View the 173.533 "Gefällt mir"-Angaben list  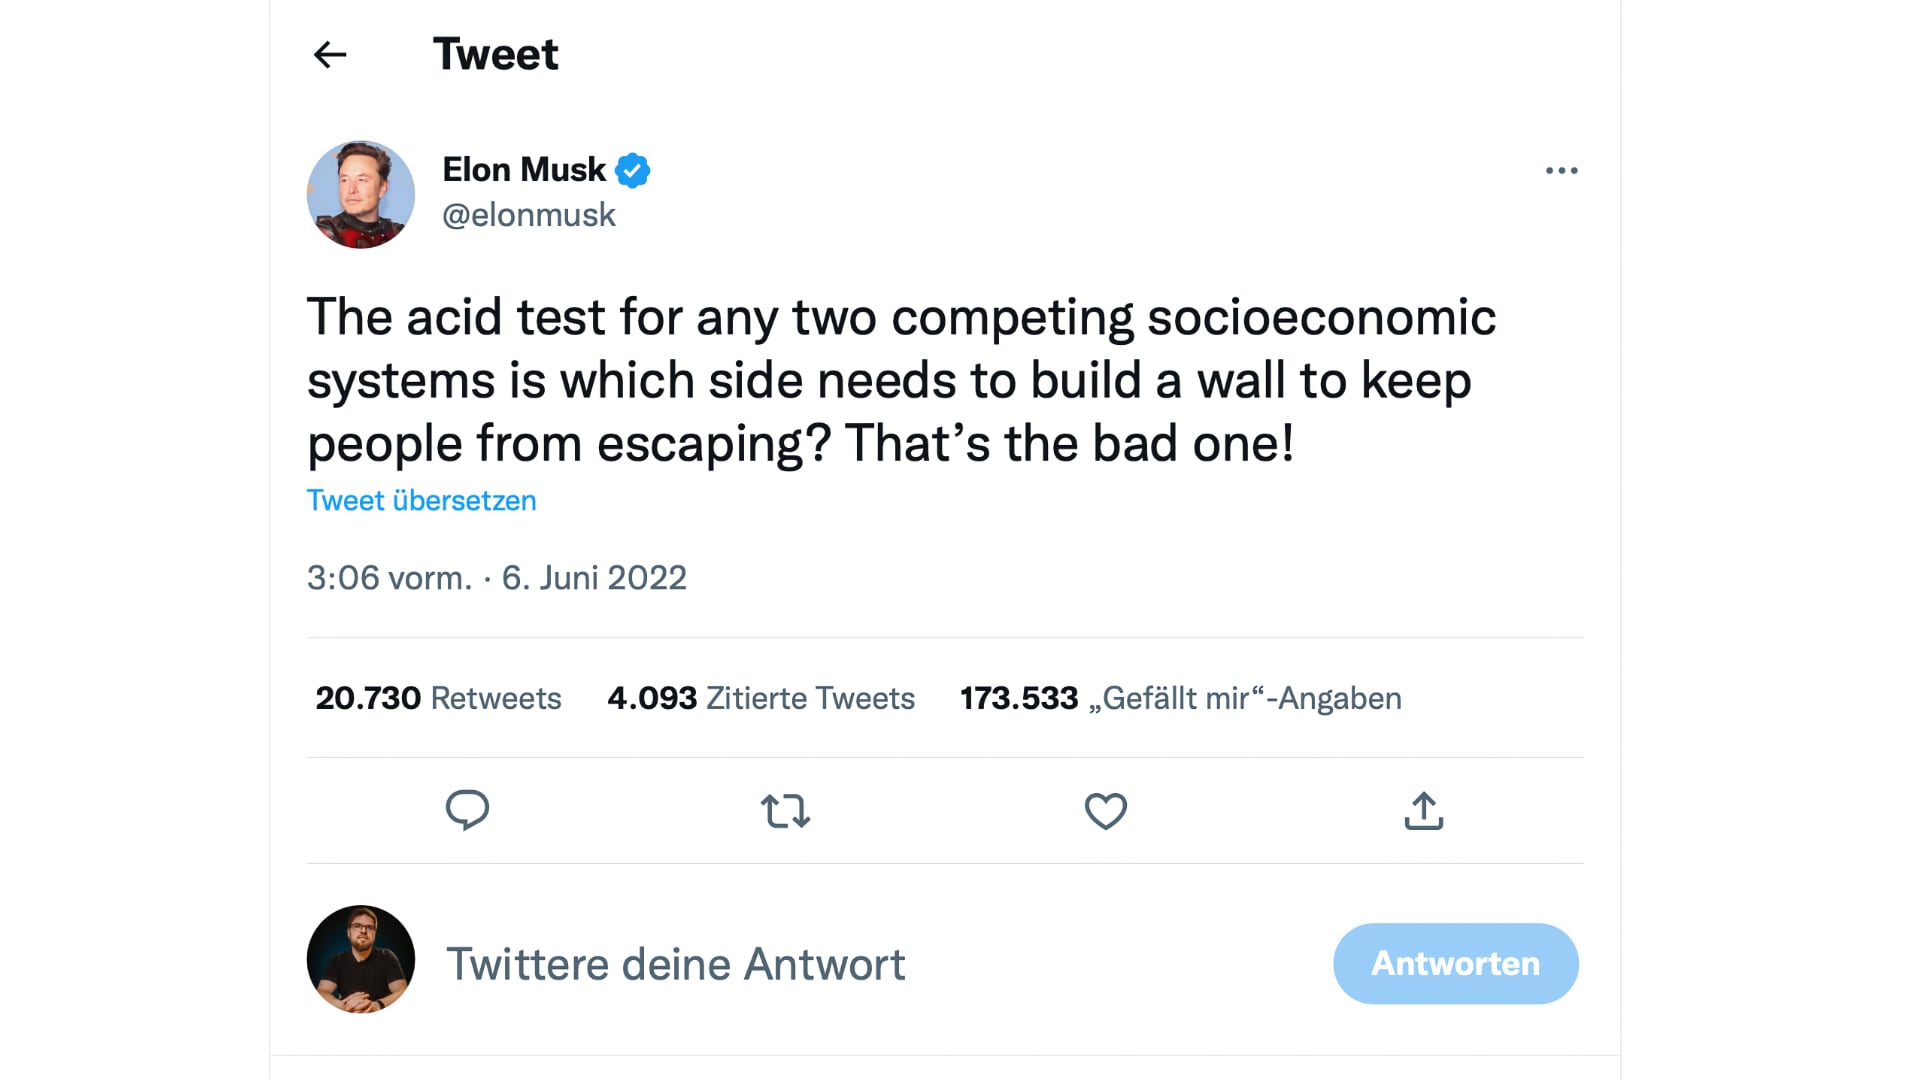(1180, 698)
